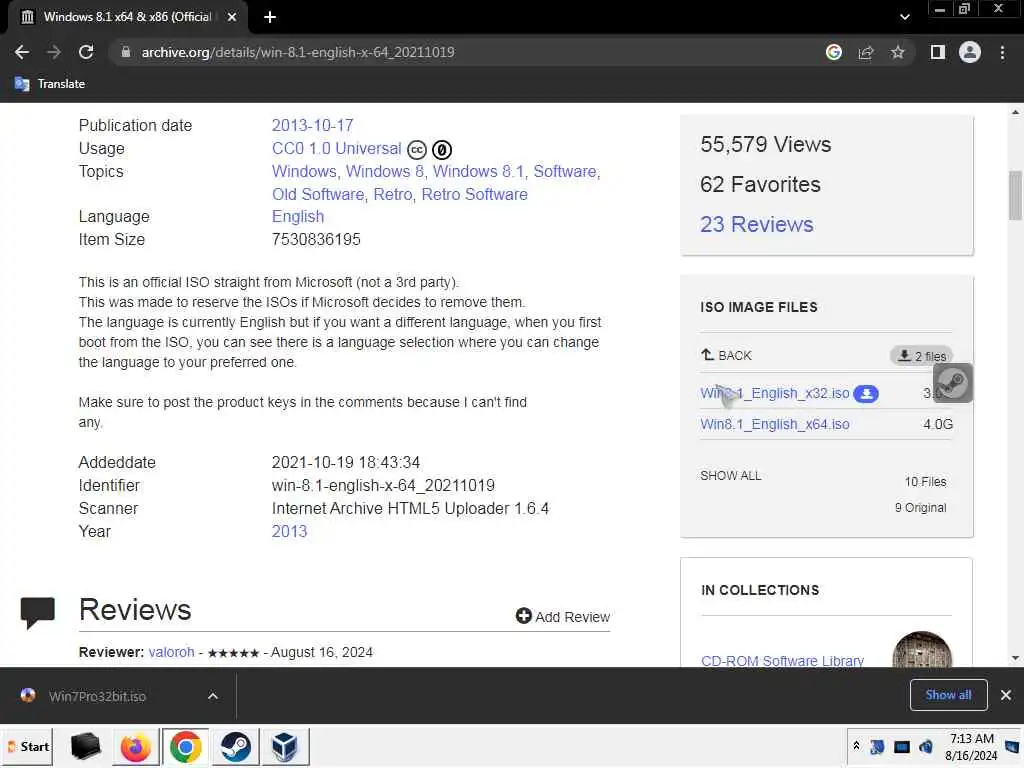
Task: Click the floating Steam overlay icon
Action: click(x=953, y=383)
